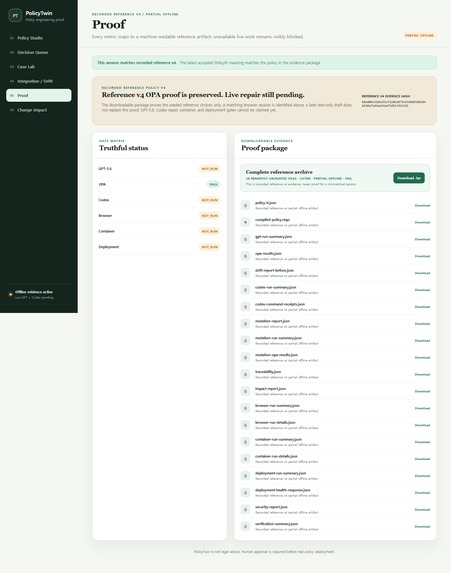This screenshot has height=573, width=451.
Task: Navigate to Integration / Drift
Action: tap(39, 81)
